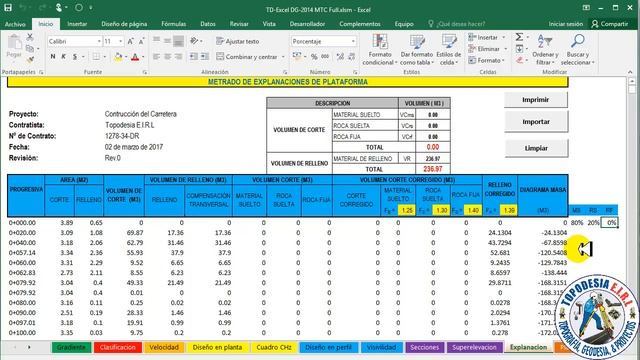This screenshot has height=360, width=640.
Task: Go to the Gradiente sheet tab
Action: (x=71, y=347)
